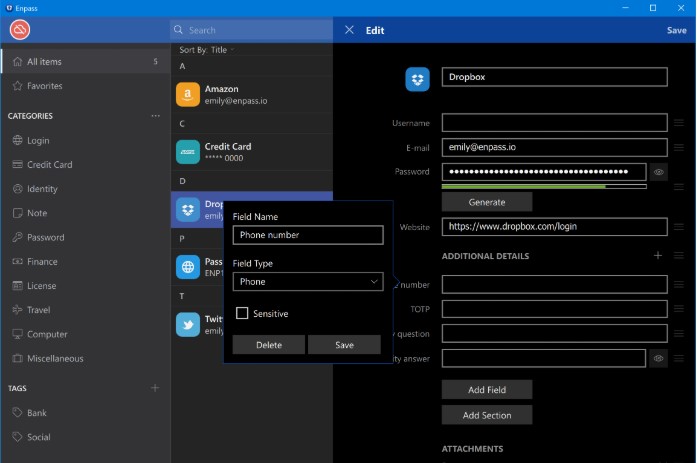Open the Categories three-dot menu
The height and width of the screenshot is (463, 697).
[155, 116]
